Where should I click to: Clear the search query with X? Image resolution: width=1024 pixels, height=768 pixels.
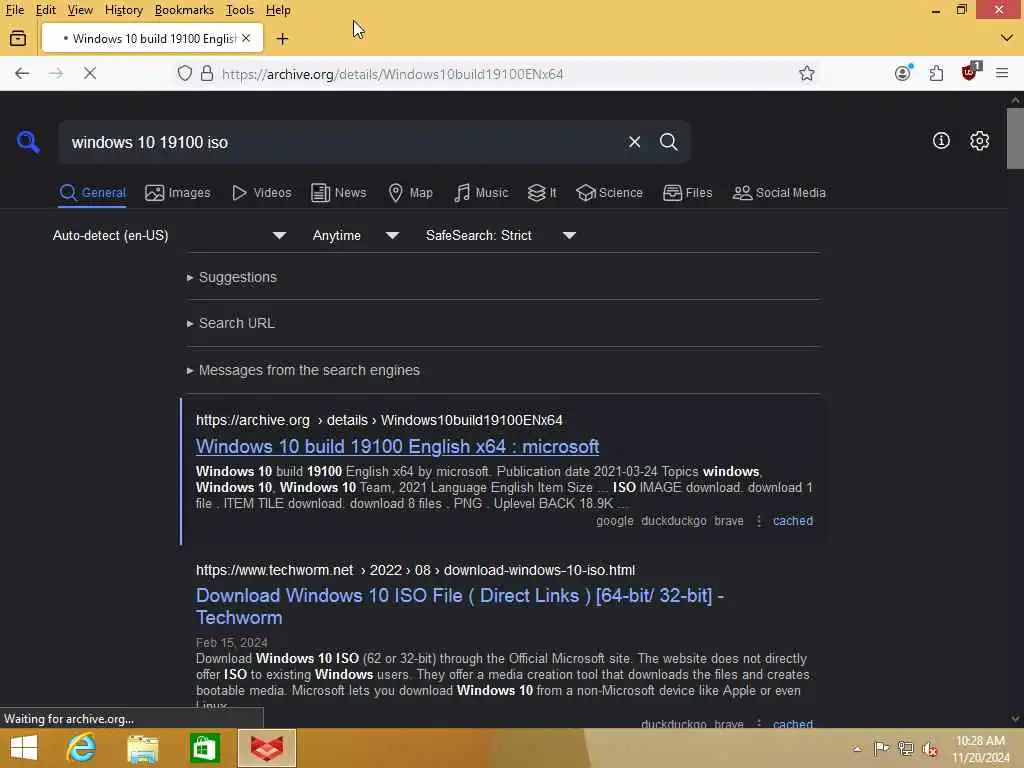(634, 142)
